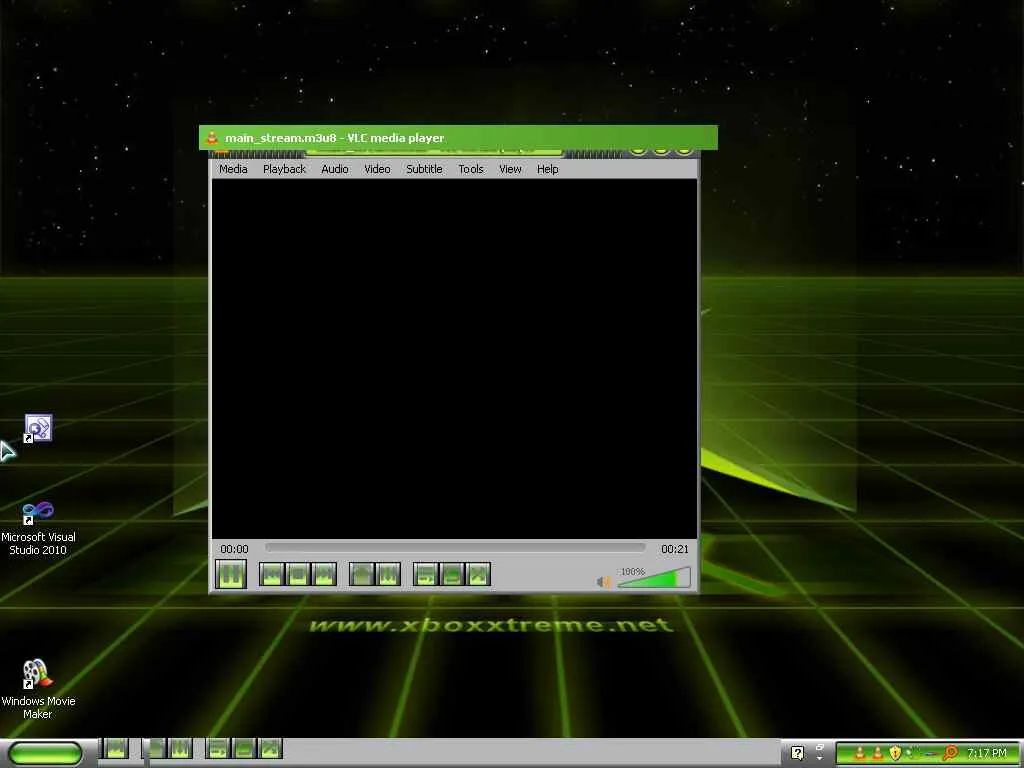Click the magnifier tray icon

(950, 753)
